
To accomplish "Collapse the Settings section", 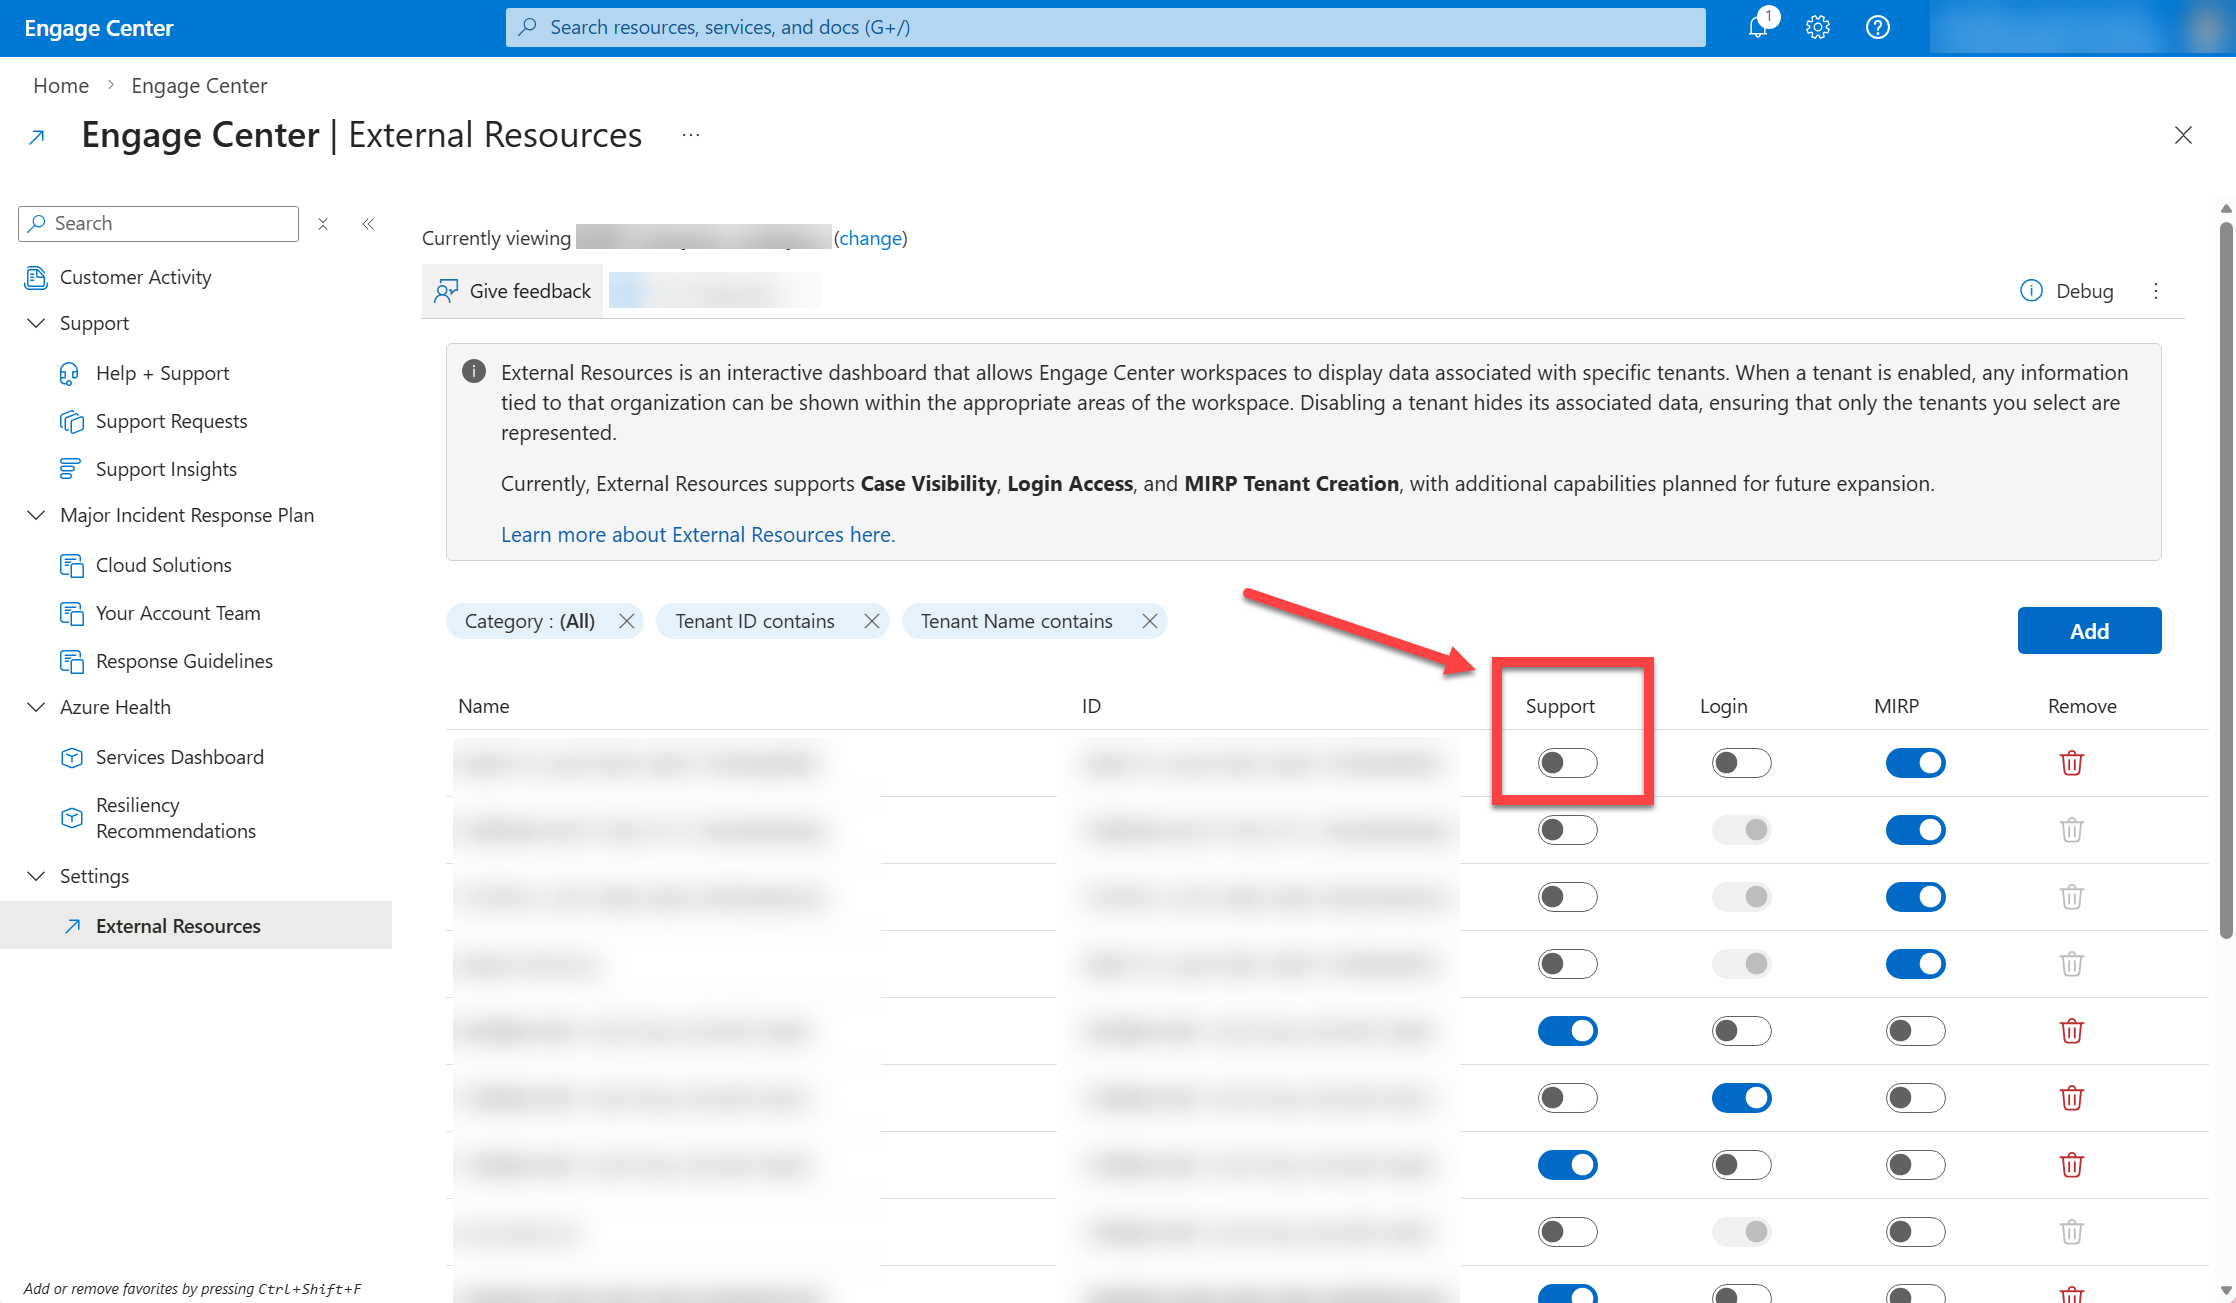I will (x=36, y=876).
